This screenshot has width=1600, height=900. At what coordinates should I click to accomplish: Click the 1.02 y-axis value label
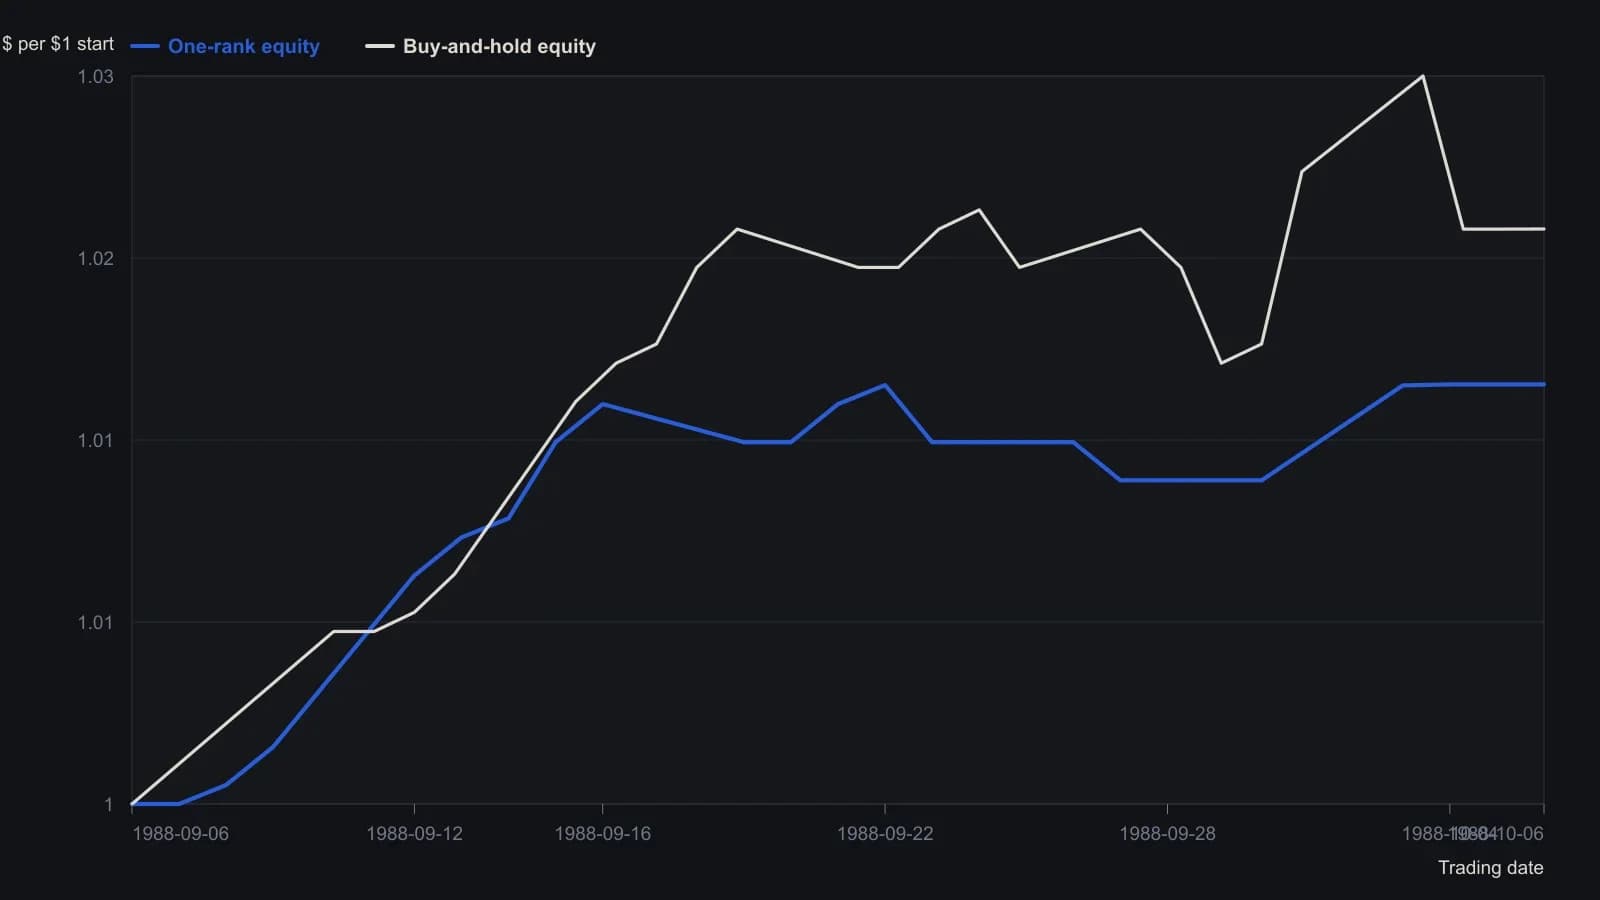(96, 258)
